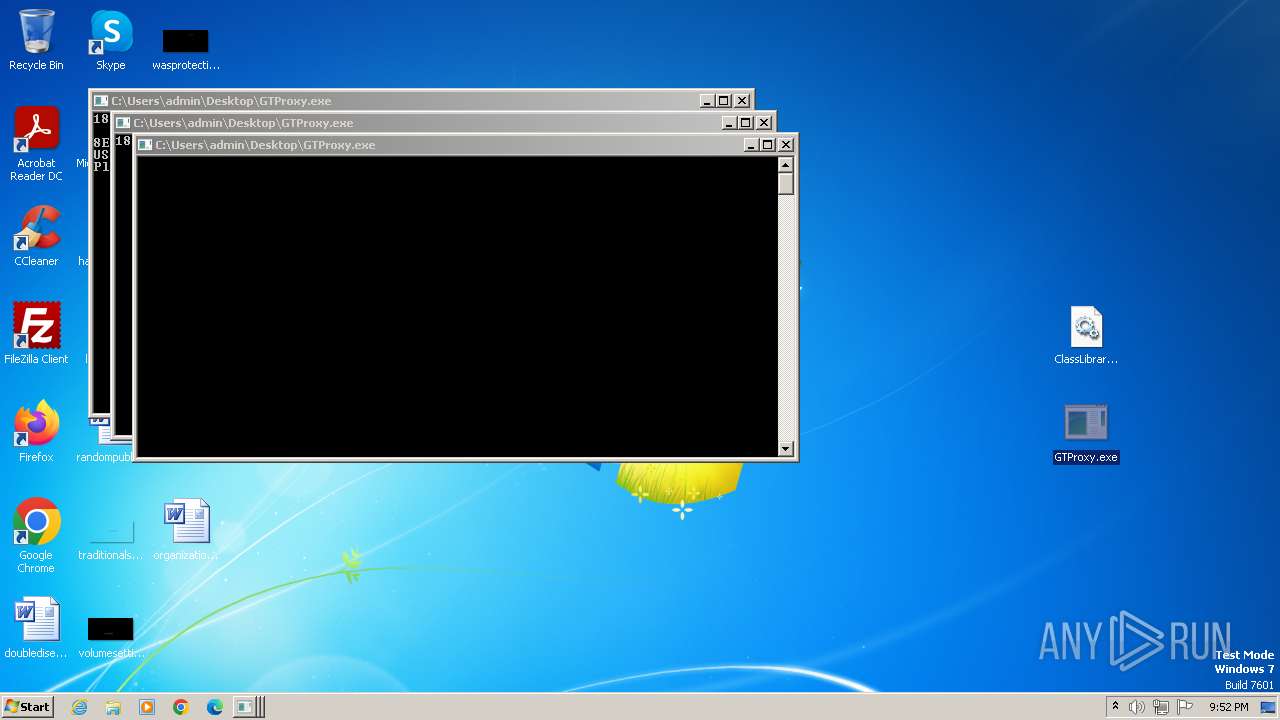Select the ClassLibrar... file icon
The width and height of the screenshot is (1280, 720).
point(1086,335)
